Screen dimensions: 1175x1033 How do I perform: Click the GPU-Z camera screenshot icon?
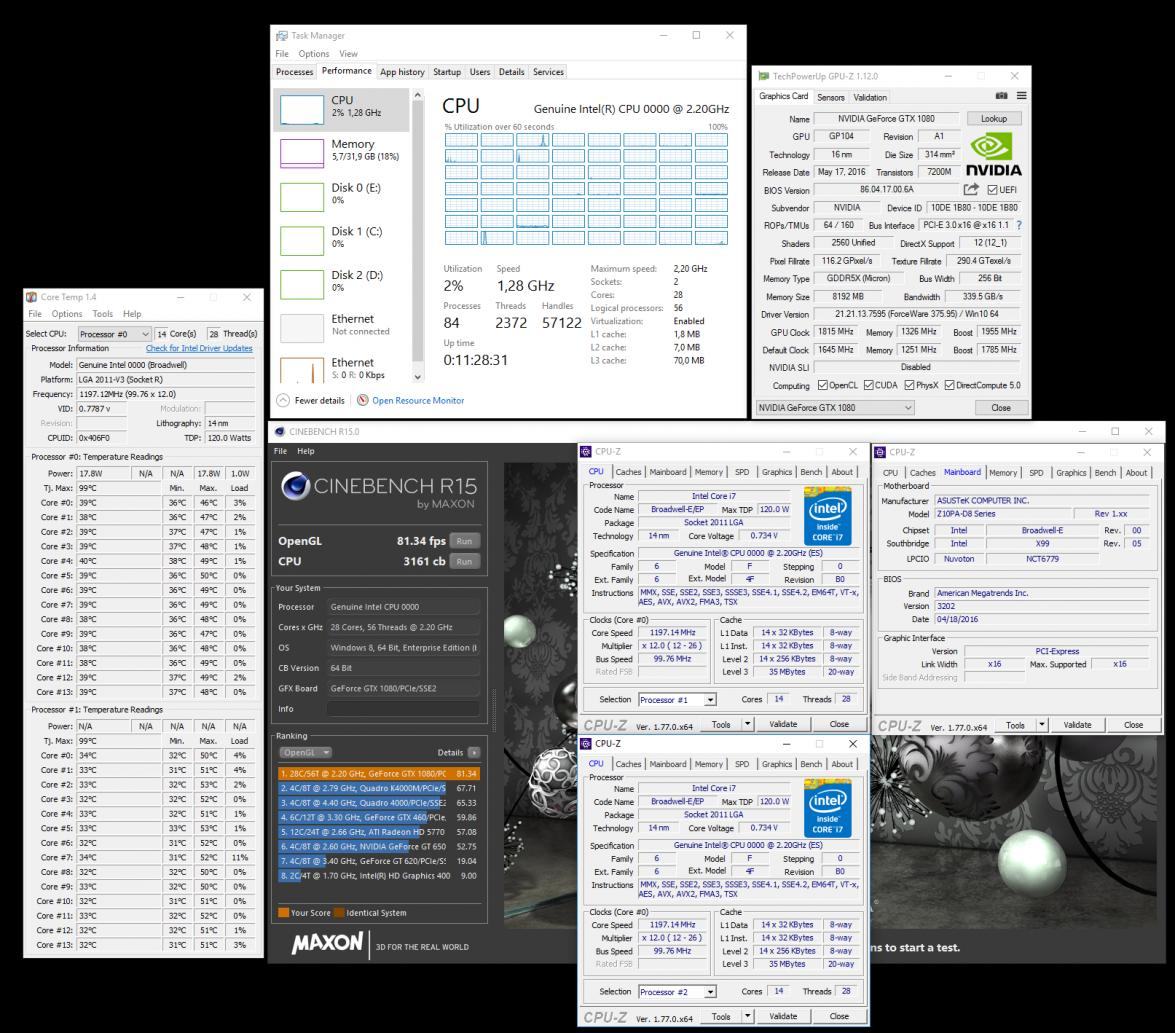[x=1002, y=96]
